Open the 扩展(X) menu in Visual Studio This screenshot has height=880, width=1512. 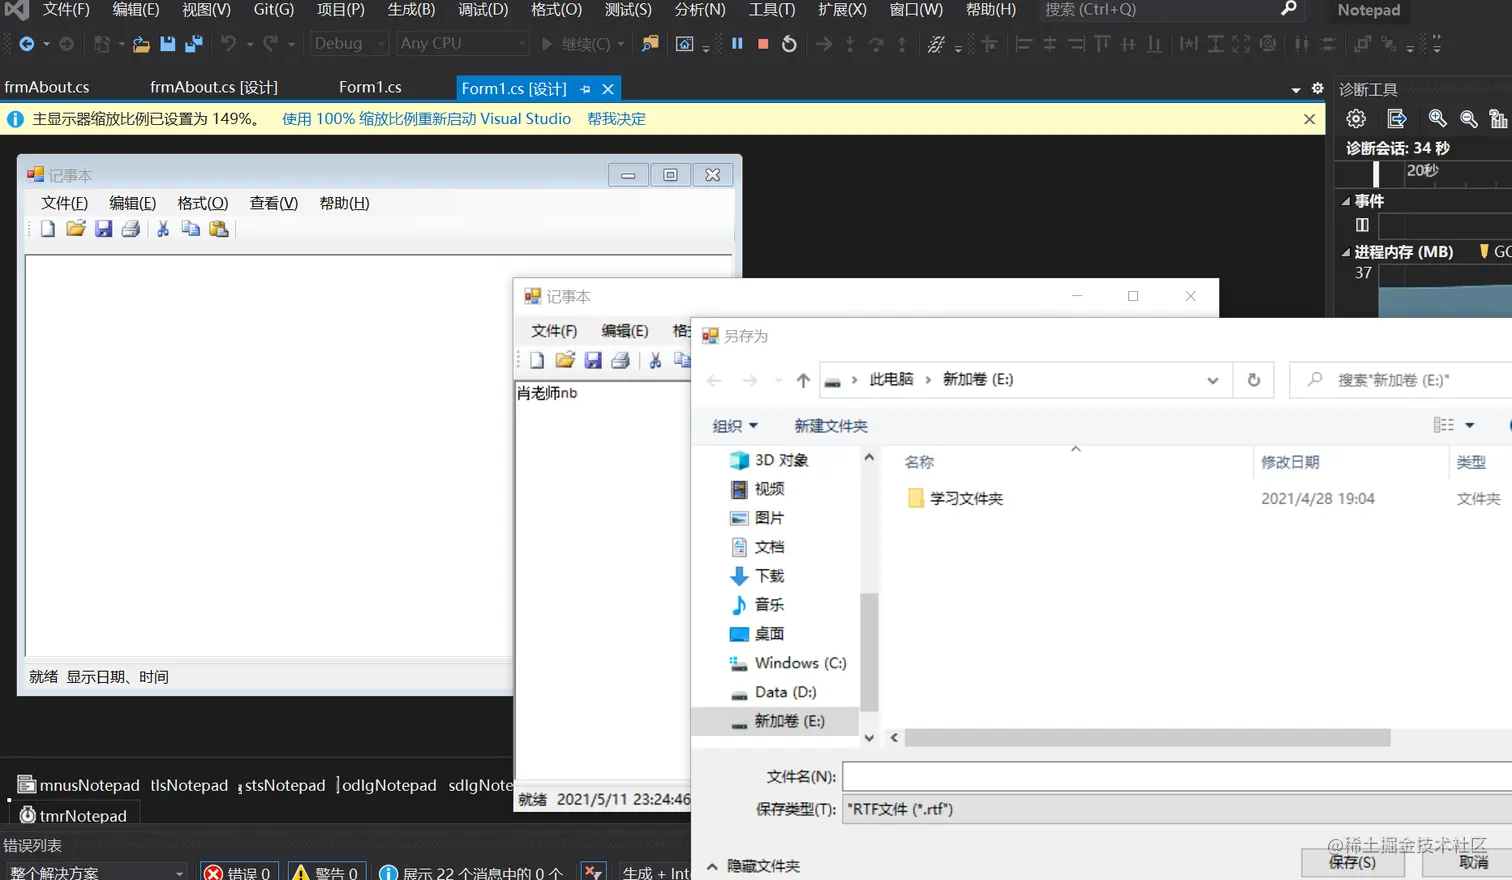(x=842, y=10)
